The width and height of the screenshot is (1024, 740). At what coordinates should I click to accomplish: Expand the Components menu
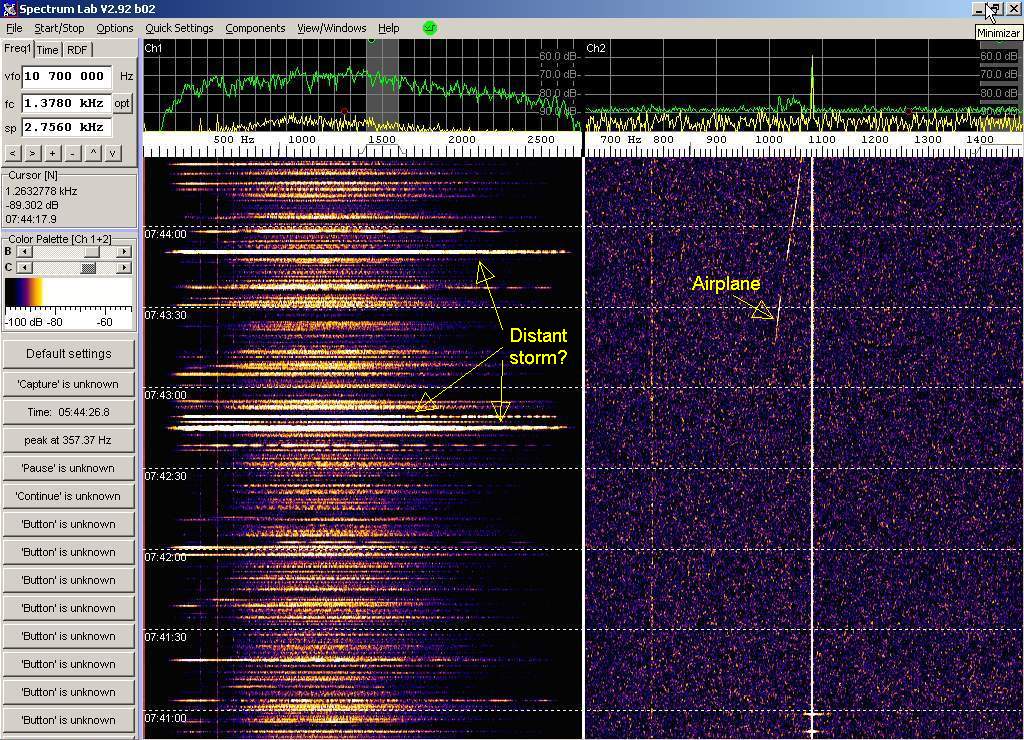[x=255, y=28]
